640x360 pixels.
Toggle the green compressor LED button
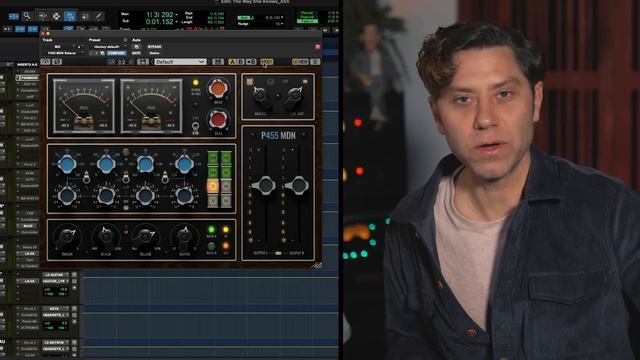click(x=211, y=229)
